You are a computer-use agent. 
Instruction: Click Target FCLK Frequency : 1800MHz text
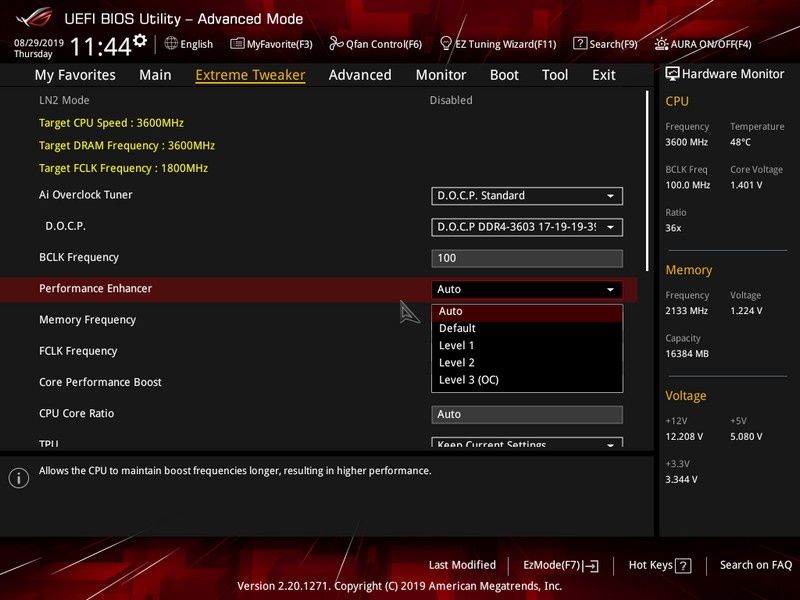click(123, 168)
